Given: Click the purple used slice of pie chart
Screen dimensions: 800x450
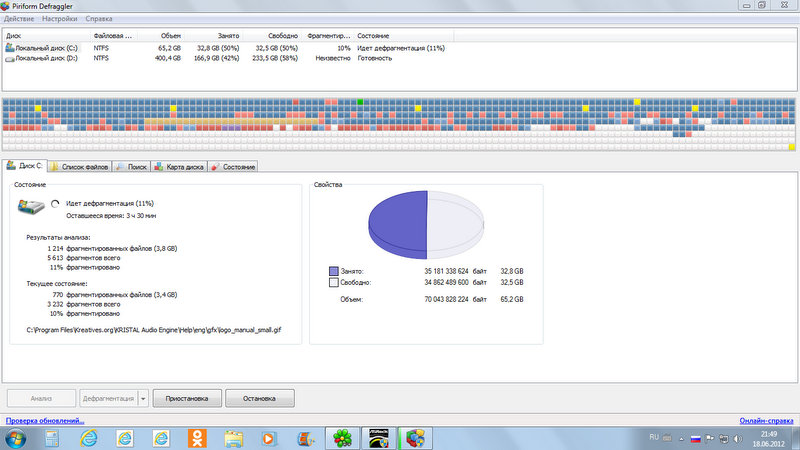Looking at the screenshot, I should tap(398, 224).
